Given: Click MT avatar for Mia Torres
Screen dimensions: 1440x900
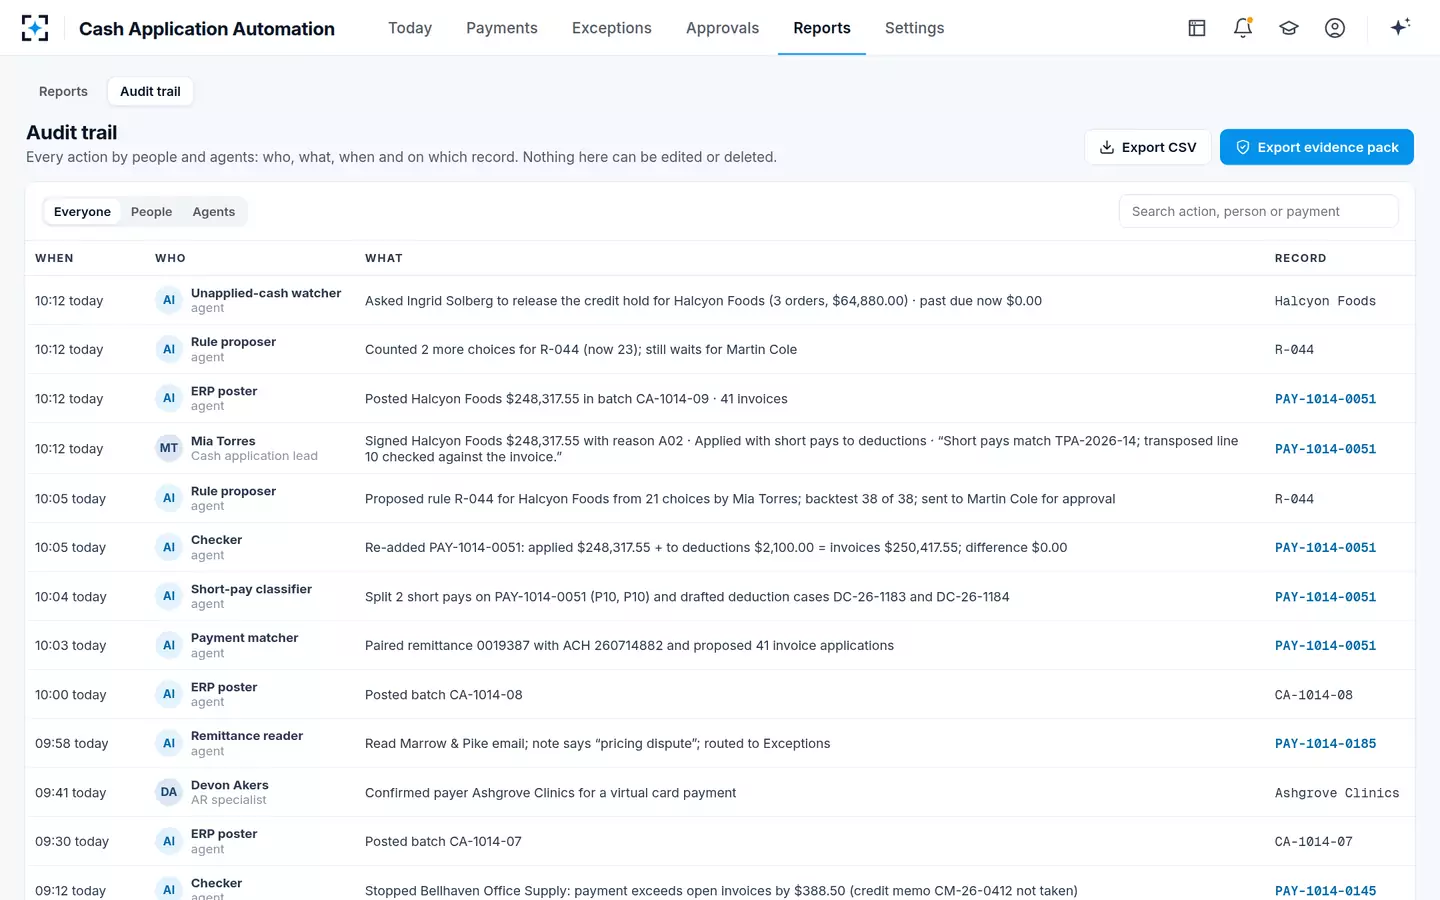Looking at the screenshot, I should (x=169, y=448).
